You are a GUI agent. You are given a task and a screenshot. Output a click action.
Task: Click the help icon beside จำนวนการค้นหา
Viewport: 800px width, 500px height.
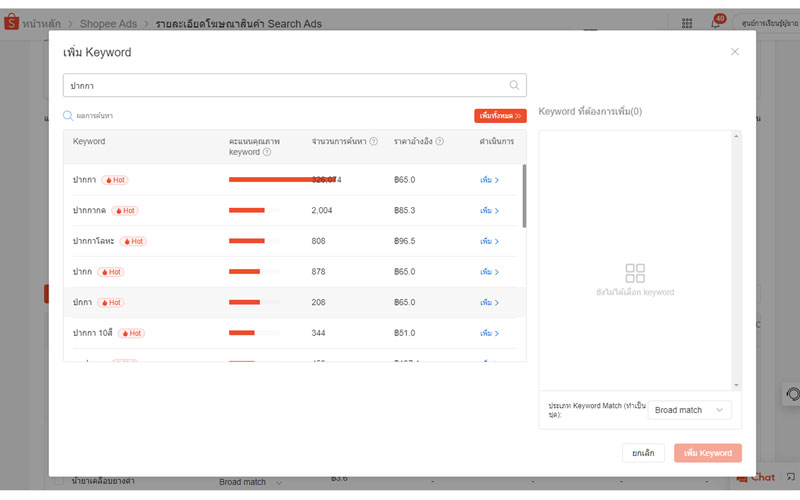tap(373, 142)
